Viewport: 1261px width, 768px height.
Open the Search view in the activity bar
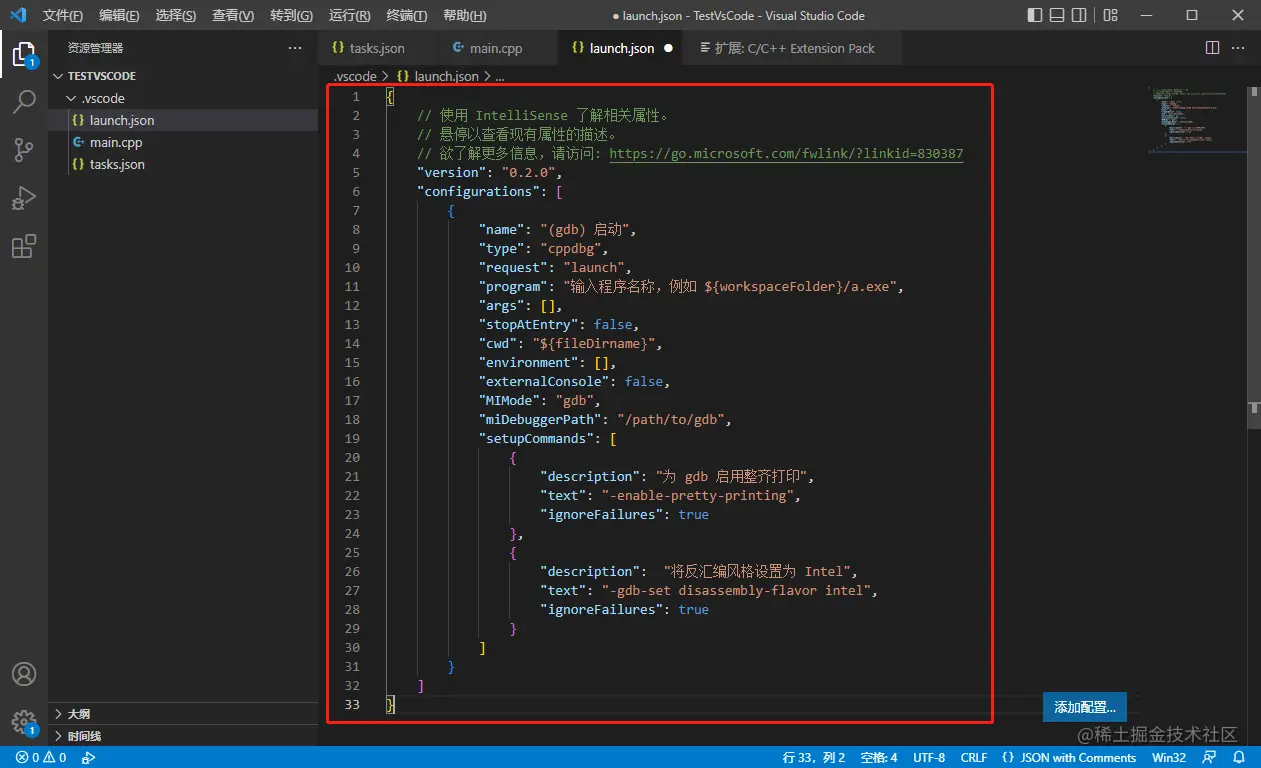tap(24, 101)
